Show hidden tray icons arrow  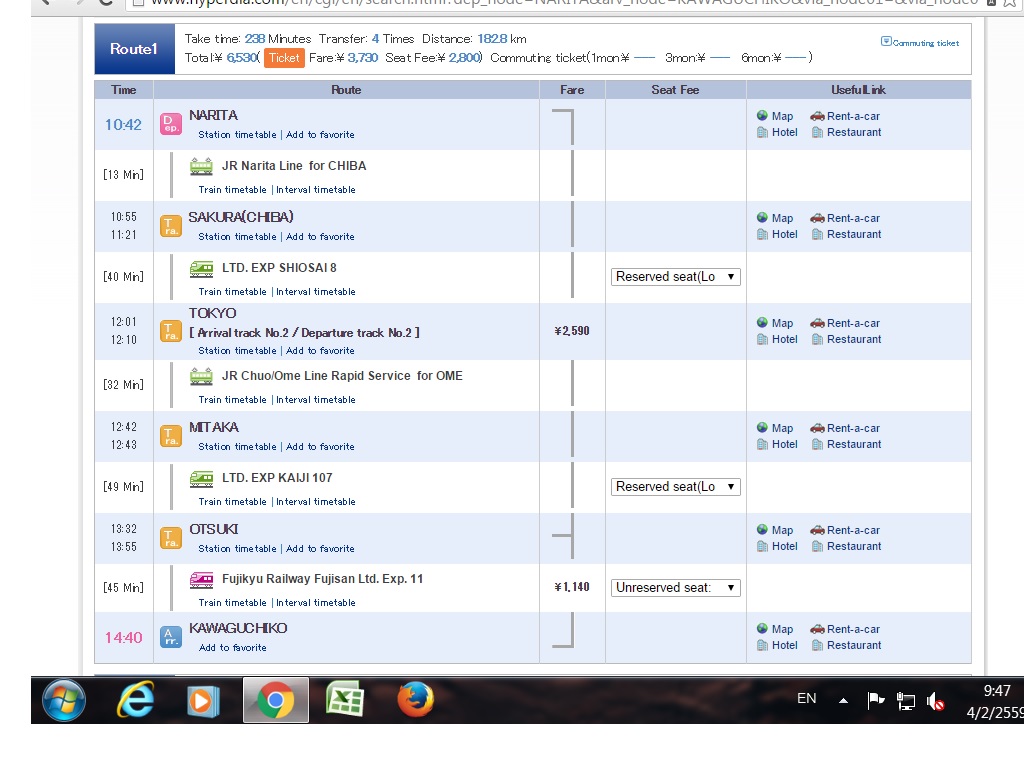pos(844,701)
